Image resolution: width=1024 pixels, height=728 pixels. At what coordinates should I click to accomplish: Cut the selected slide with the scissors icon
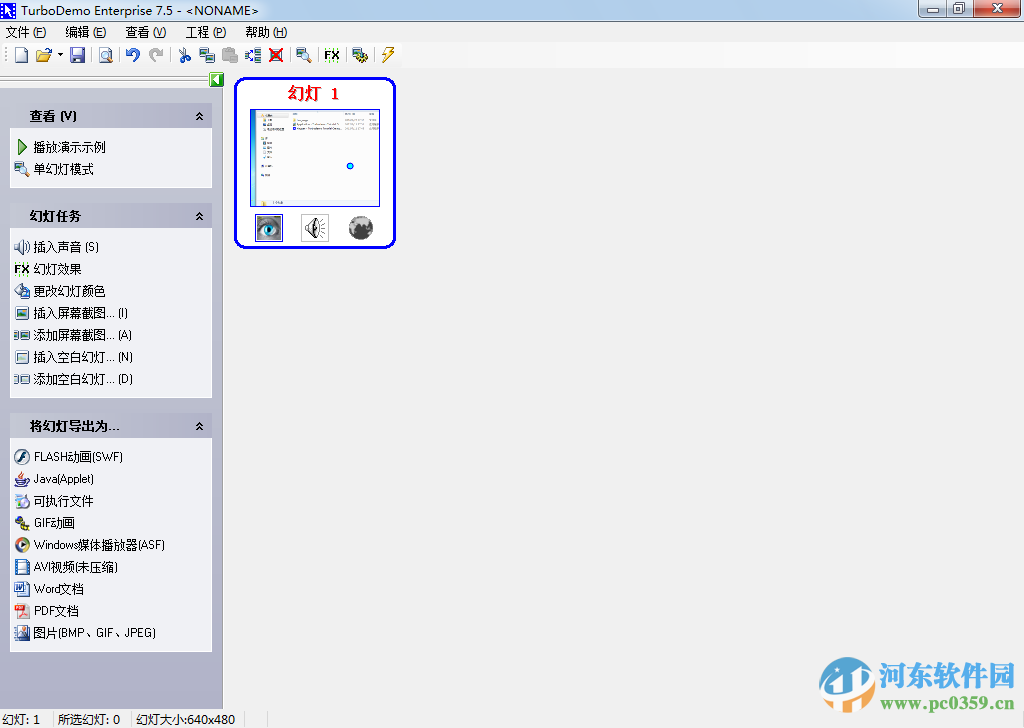(185, 55)
